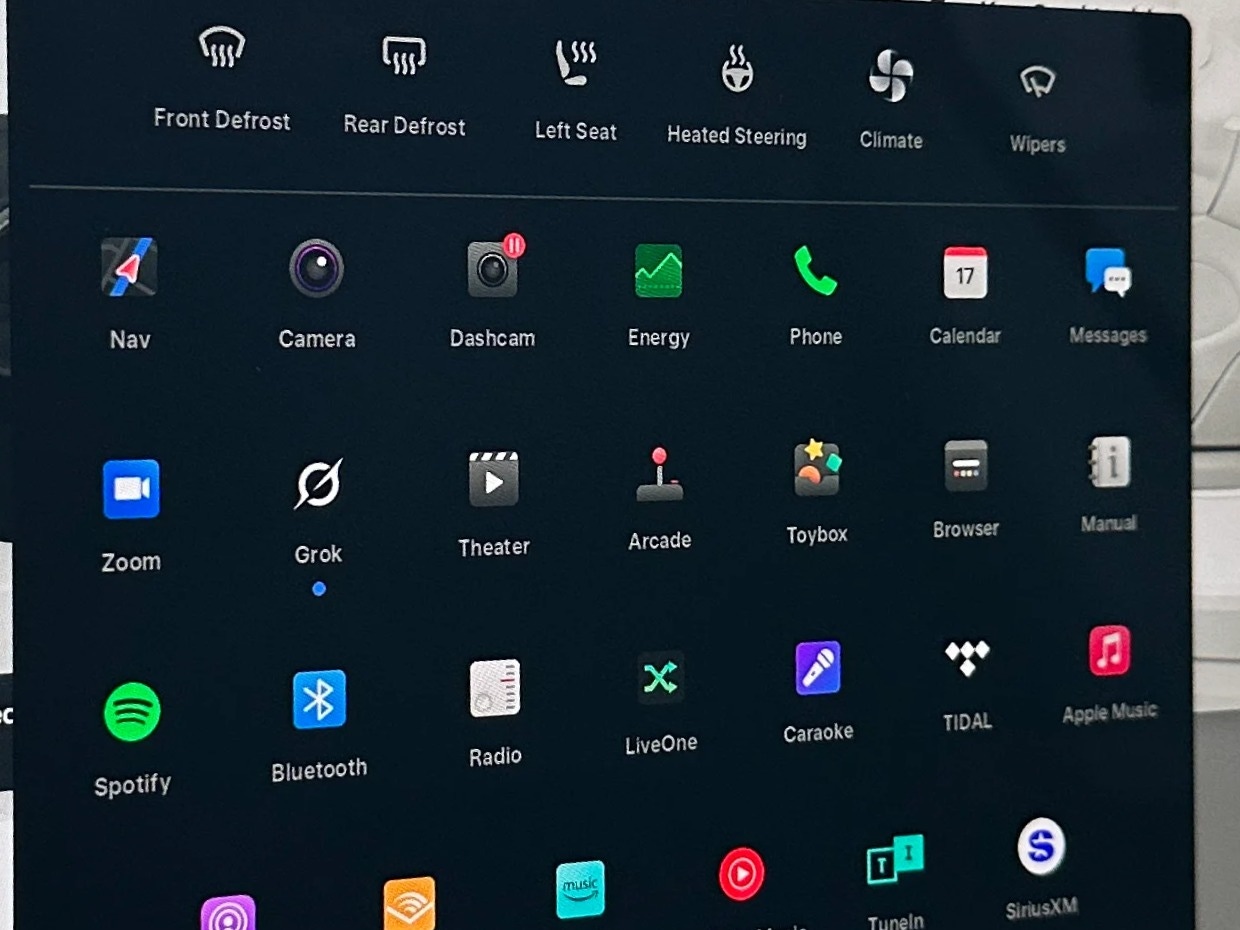Turn on the Left Seat heater
This screenshot has height=930, width=1240.
coord(575,64)
